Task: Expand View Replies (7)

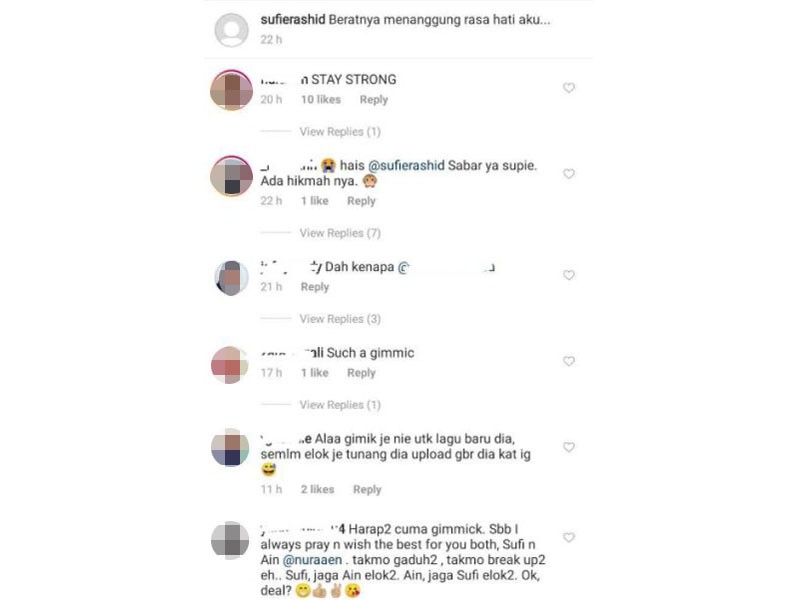Action: [340, 233]
